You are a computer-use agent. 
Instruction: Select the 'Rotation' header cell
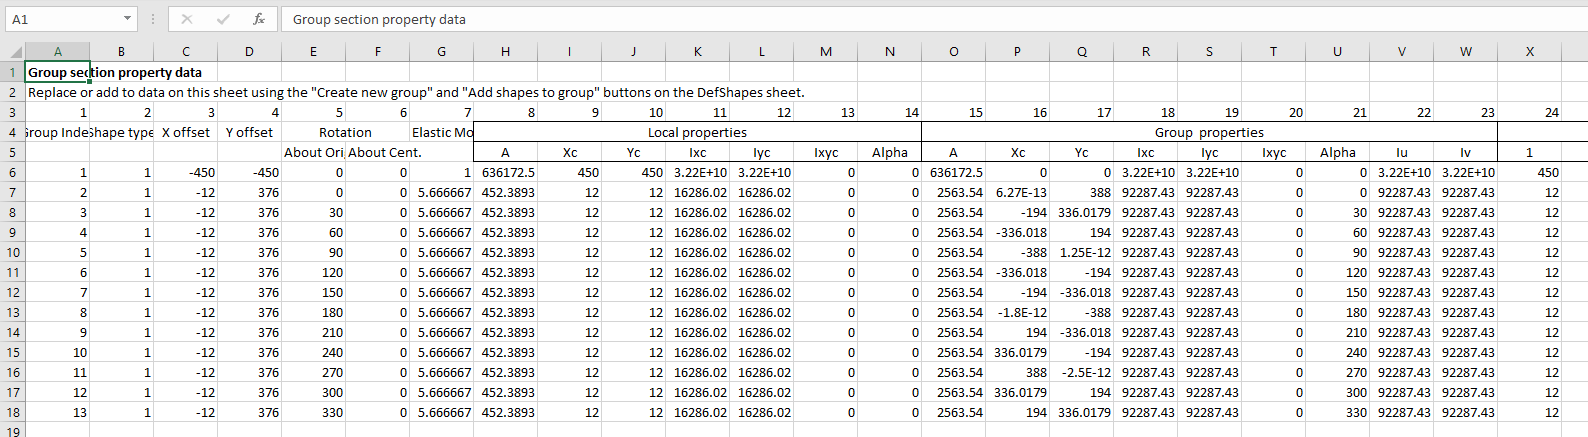(345, 132)
